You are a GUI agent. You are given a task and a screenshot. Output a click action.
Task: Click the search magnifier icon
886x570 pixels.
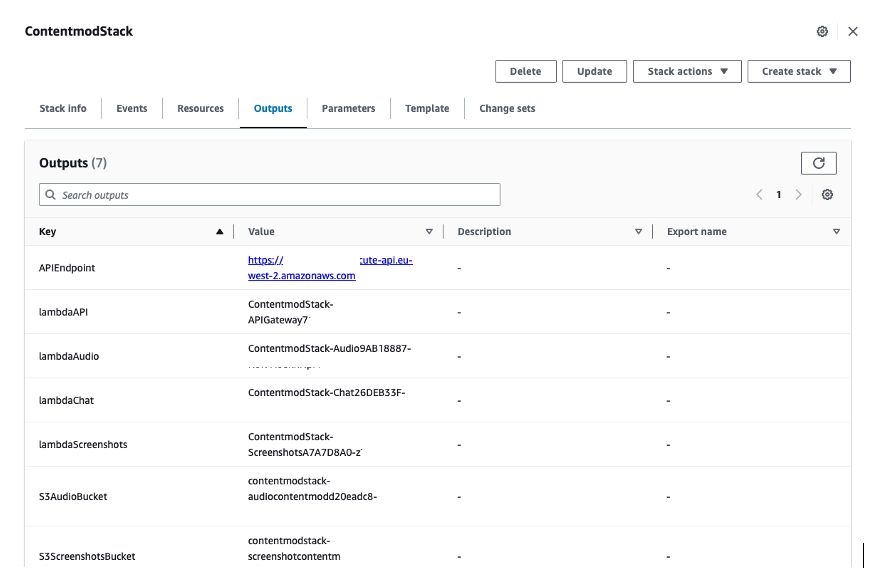pos(50,195)
